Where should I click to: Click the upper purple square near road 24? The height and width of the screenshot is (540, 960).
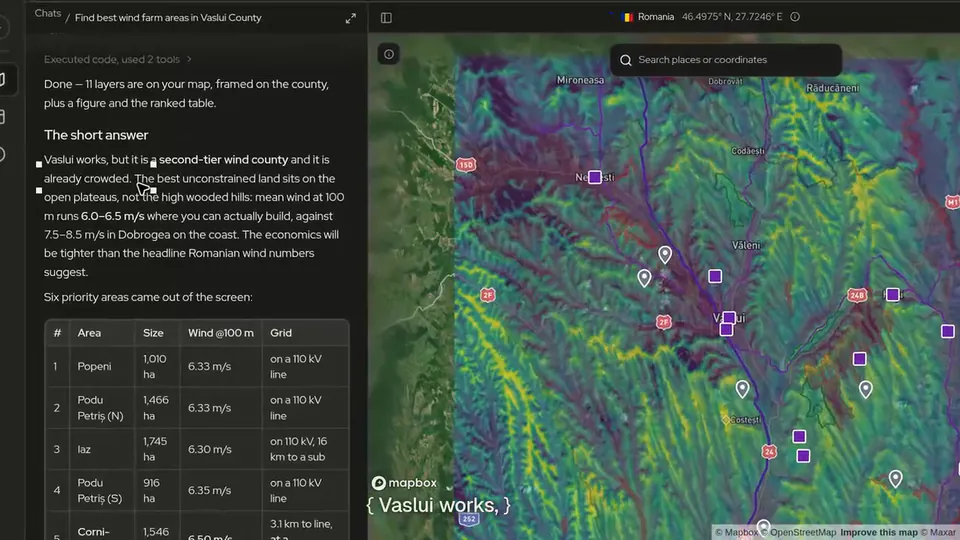click(x=799, y=437)
